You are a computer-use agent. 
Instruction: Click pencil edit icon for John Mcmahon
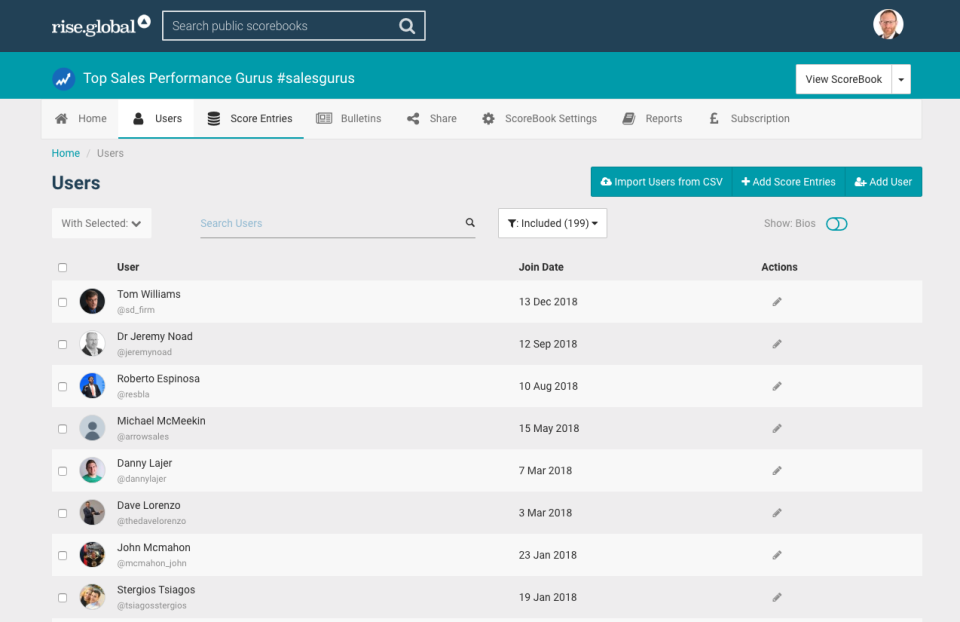(x=777, y=555)
